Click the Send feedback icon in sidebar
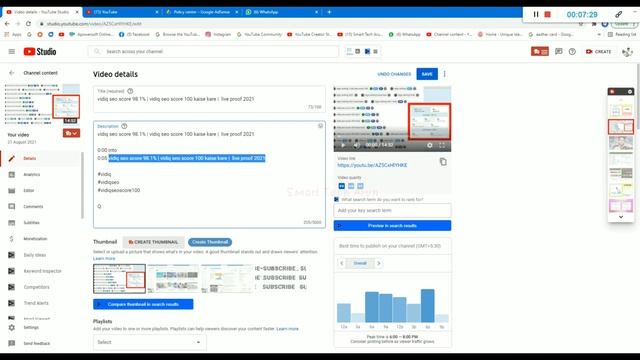640x360 pixels. click(x=11, y=343)
